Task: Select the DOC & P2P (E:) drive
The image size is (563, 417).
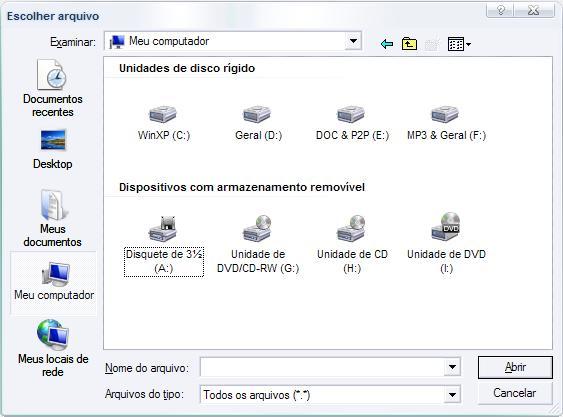Action: pyautogui.click(x=352, y=123)
